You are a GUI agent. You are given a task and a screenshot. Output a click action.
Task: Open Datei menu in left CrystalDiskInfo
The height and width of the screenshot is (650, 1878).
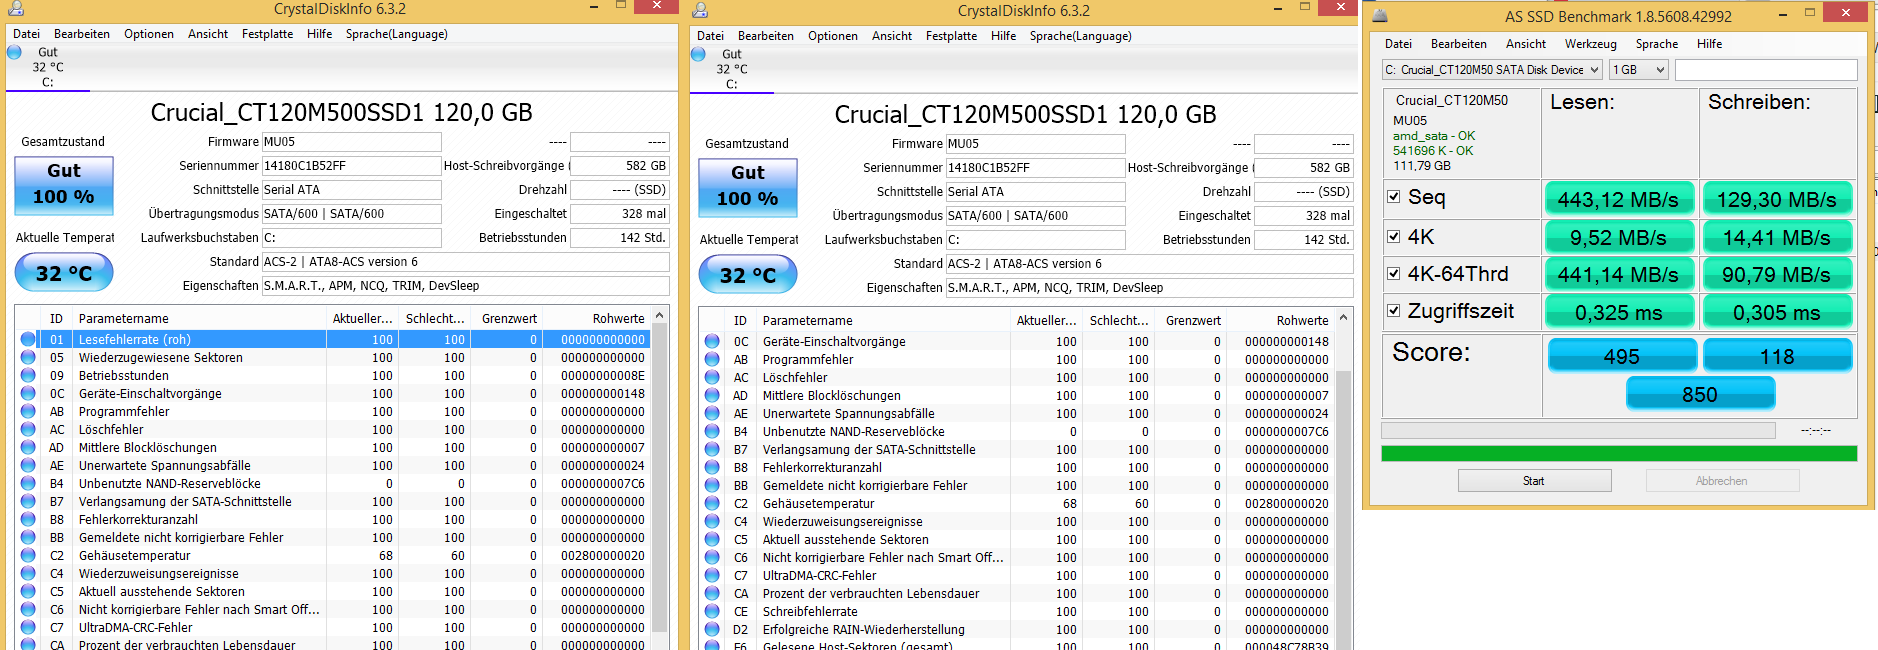click(27, 34)
